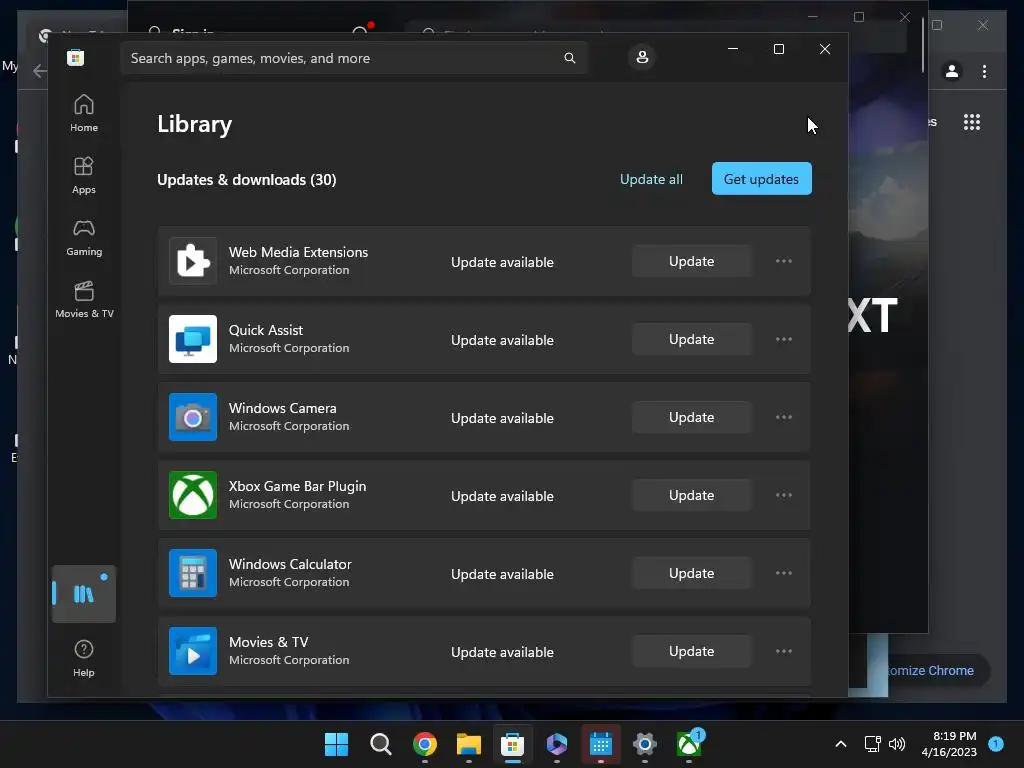Image resolution: width=1024 pixels, height=768 pixels.
Task: Open the Help icon in the sidebar
Action: tap(84, 658)
